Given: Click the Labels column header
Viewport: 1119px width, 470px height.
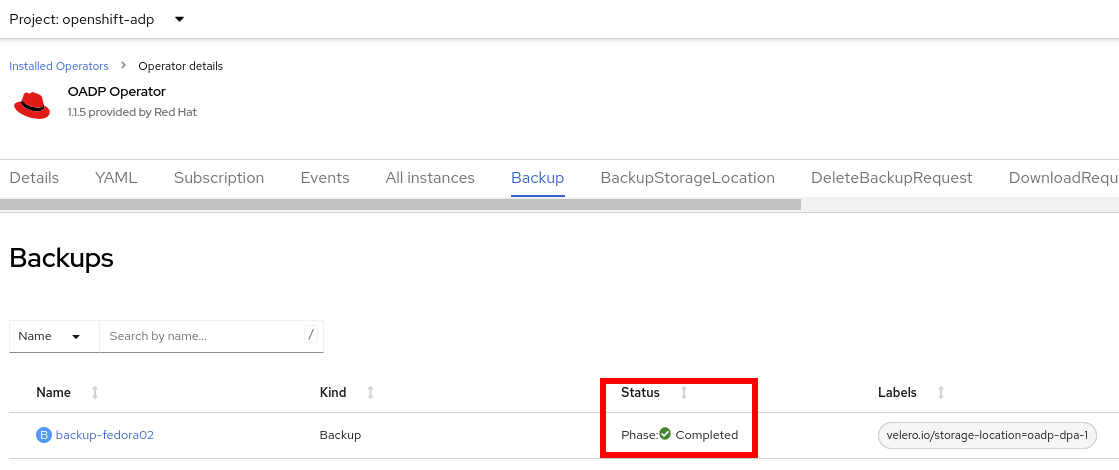Looking at the screenshot, I should click(897, 392).
